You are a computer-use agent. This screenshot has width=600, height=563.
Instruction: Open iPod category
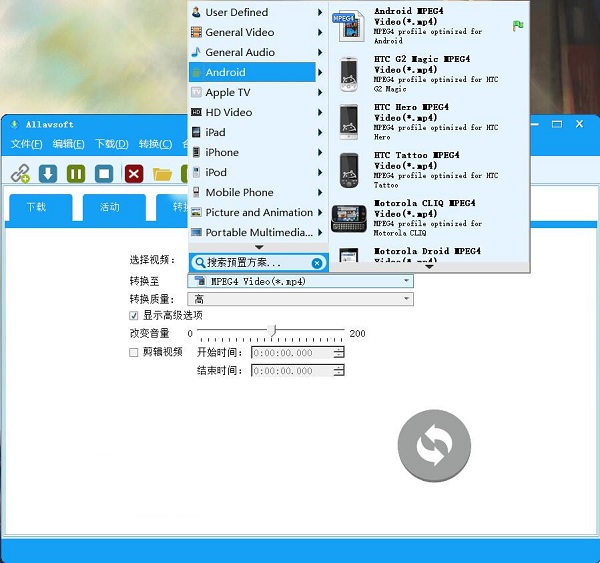pyautogui.click(x=257, y=172)
